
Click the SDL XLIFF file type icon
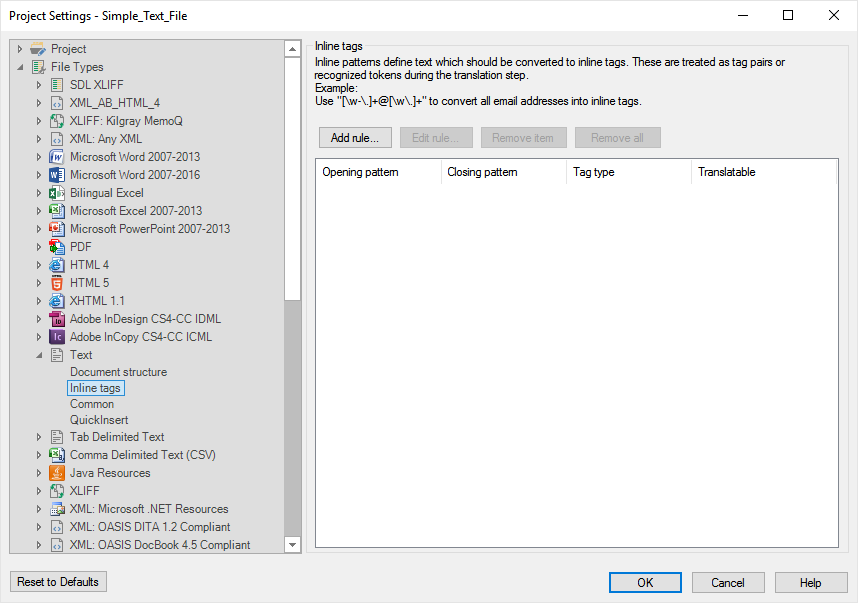click(x=57, y=85)
